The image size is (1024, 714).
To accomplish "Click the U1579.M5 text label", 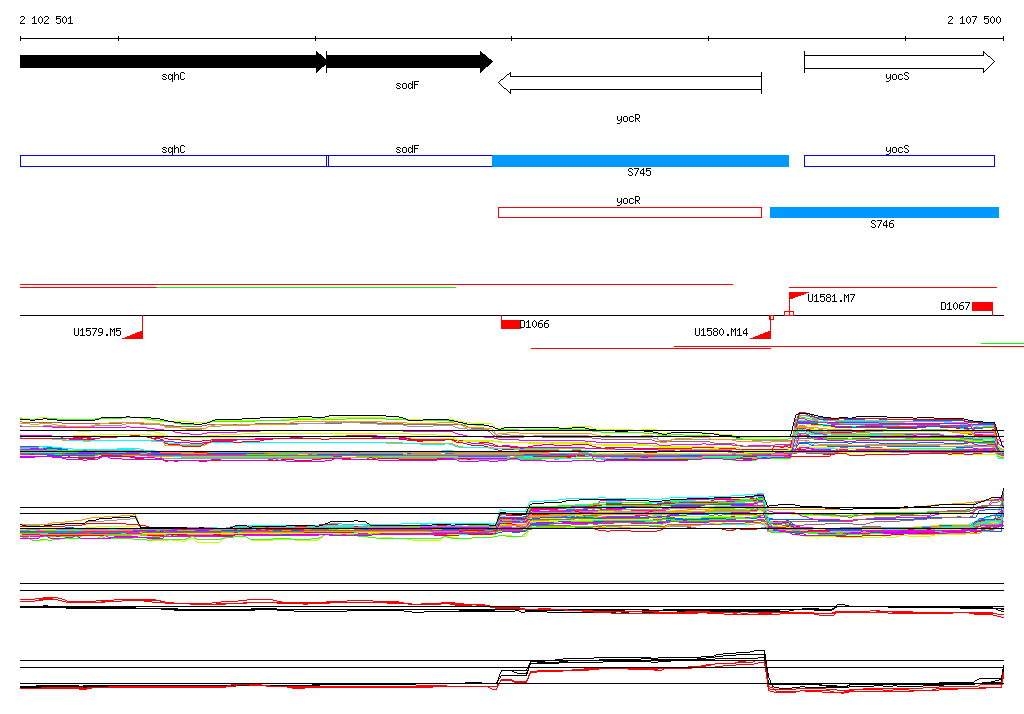I will pyautogui.click(x=97, y=332).
